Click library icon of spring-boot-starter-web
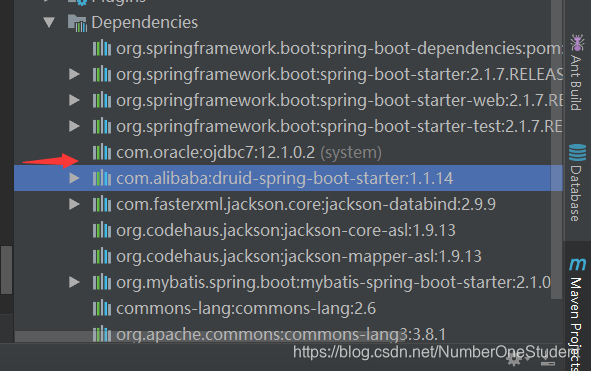Image resolution: width=591 pixels, height=371 pixels. click(x=102, y=100)
